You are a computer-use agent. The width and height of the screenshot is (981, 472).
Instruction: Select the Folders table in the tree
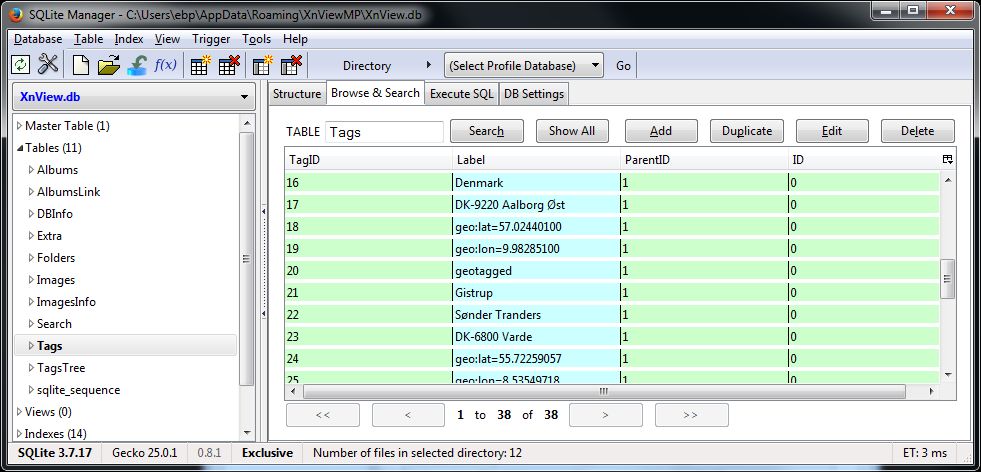(56, 258)
